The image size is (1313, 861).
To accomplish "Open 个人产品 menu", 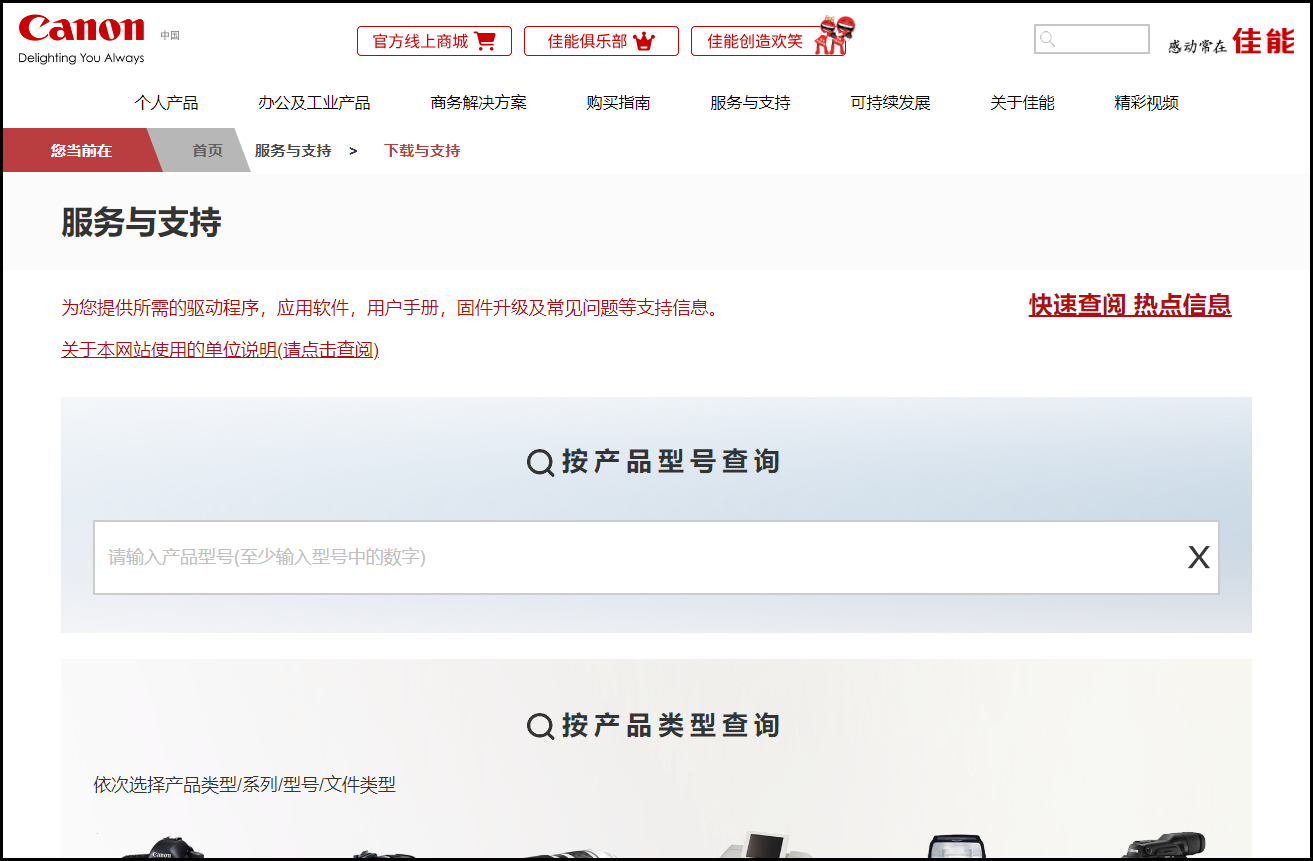I will (x=167, y=103).
